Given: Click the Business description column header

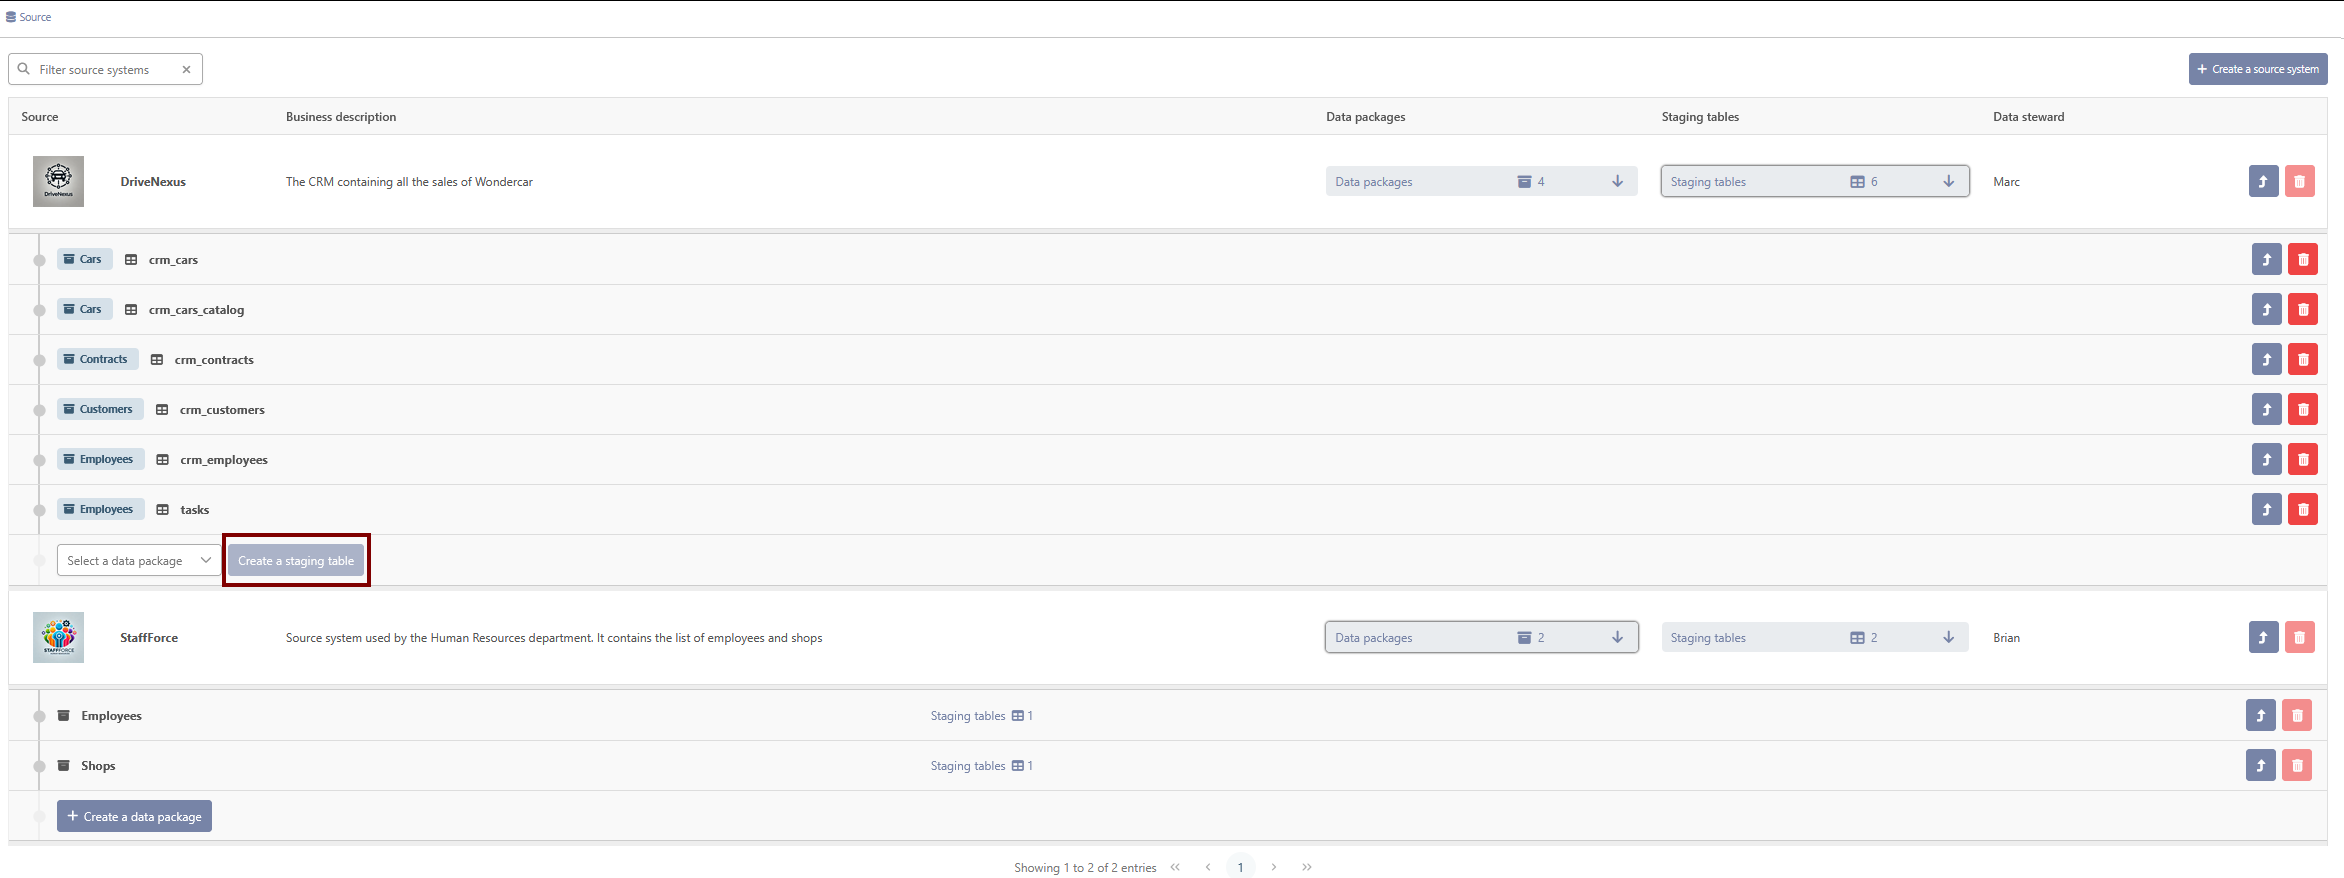Looking at the screenshot, I should tap(341, 117).
